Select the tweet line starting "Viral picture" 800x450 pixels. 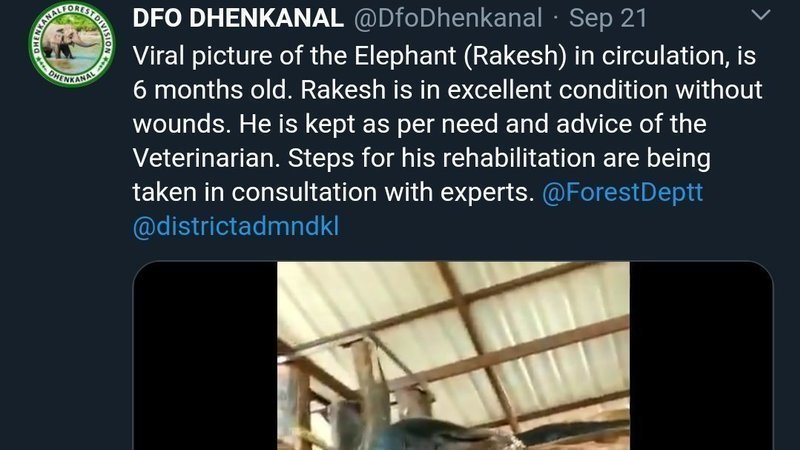(444, 56)
